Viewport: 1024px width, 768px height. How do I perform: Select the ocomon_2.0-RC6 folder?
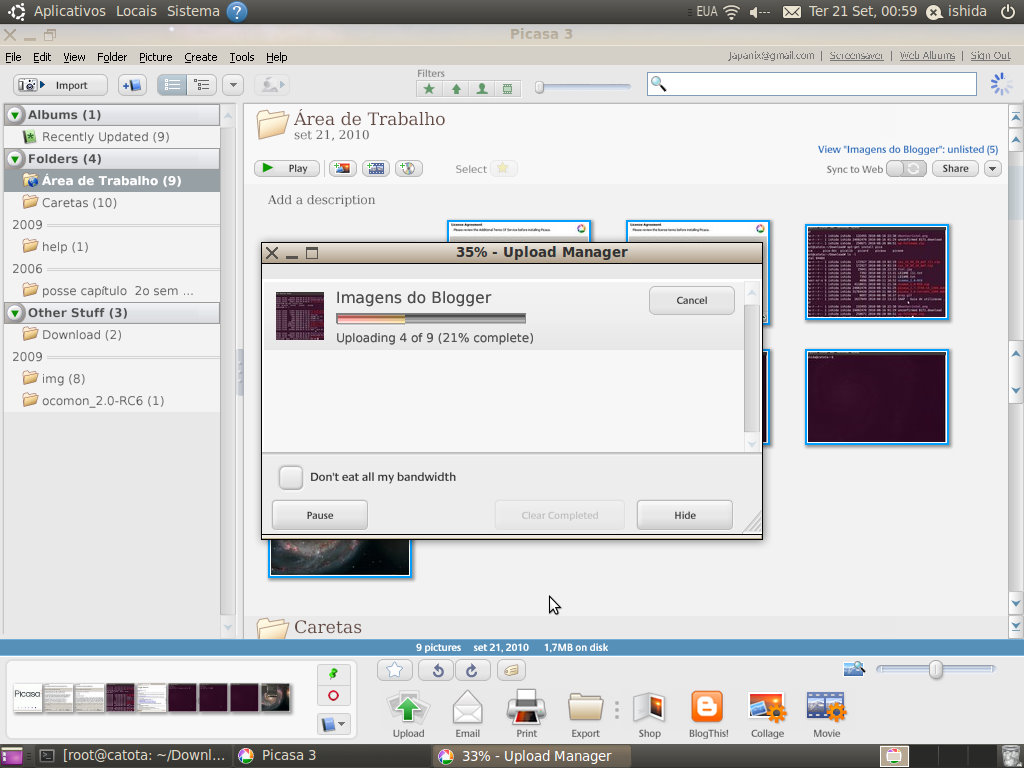[x=102, y=400]
